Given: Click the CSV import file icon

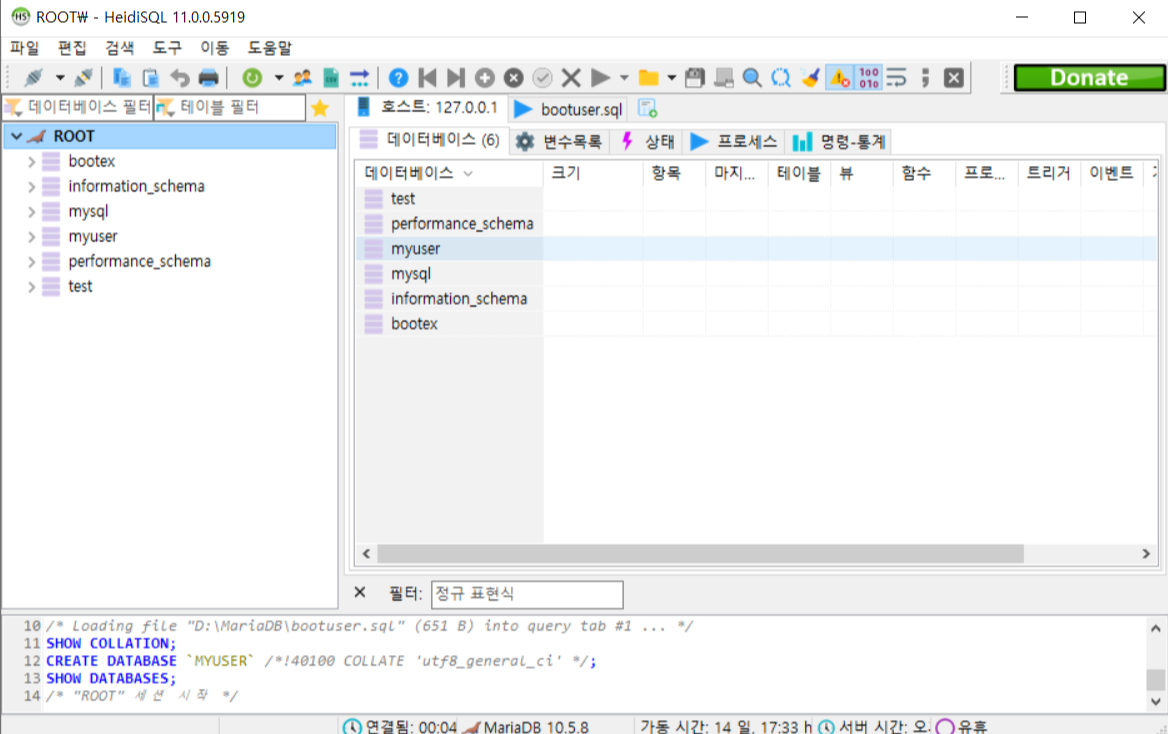Looking at the screenshot, I should click(x=331, y=77).
